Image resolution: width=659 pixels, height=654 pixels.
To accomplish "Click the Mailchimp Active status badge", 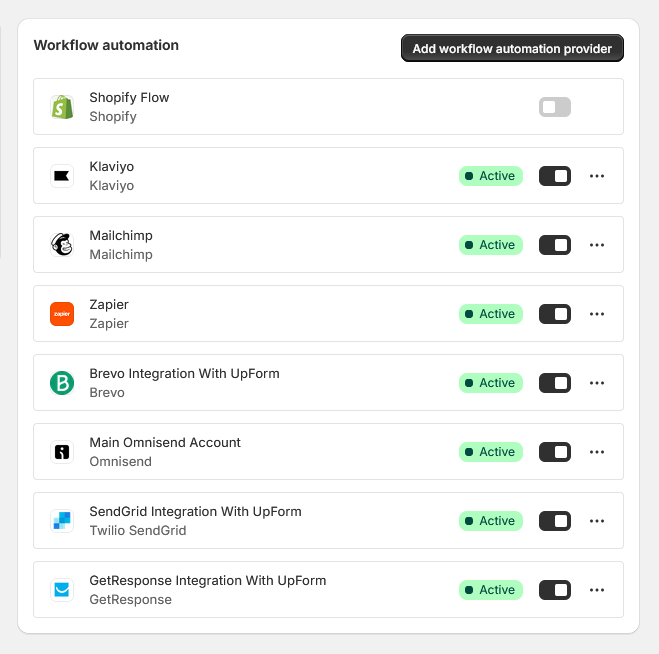I will (490, 245).
